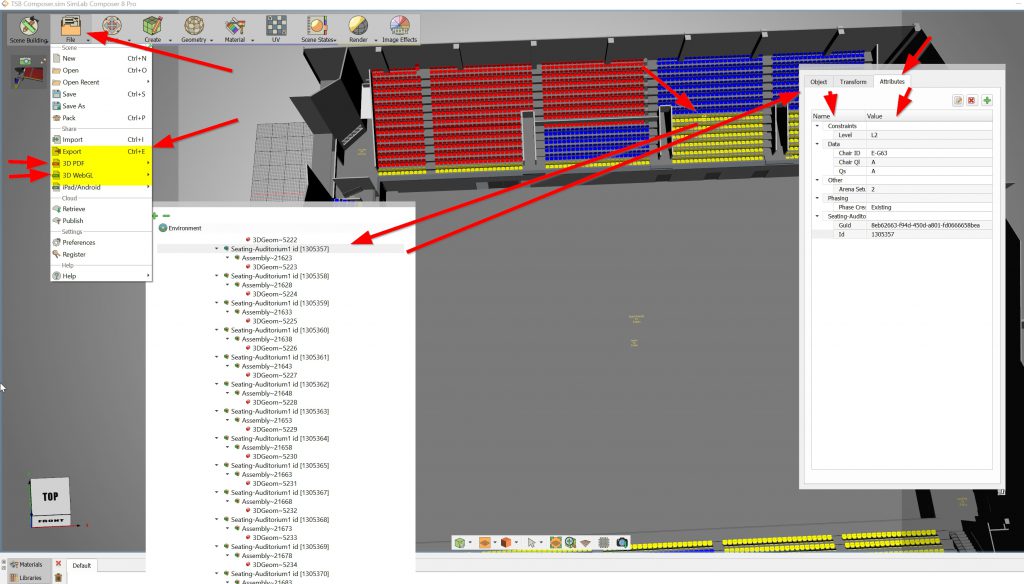Image resolution: width=1024 pixels, height=584 pixels.
Task: Click the Scene States toolbar icon
Action: point(318,27)
